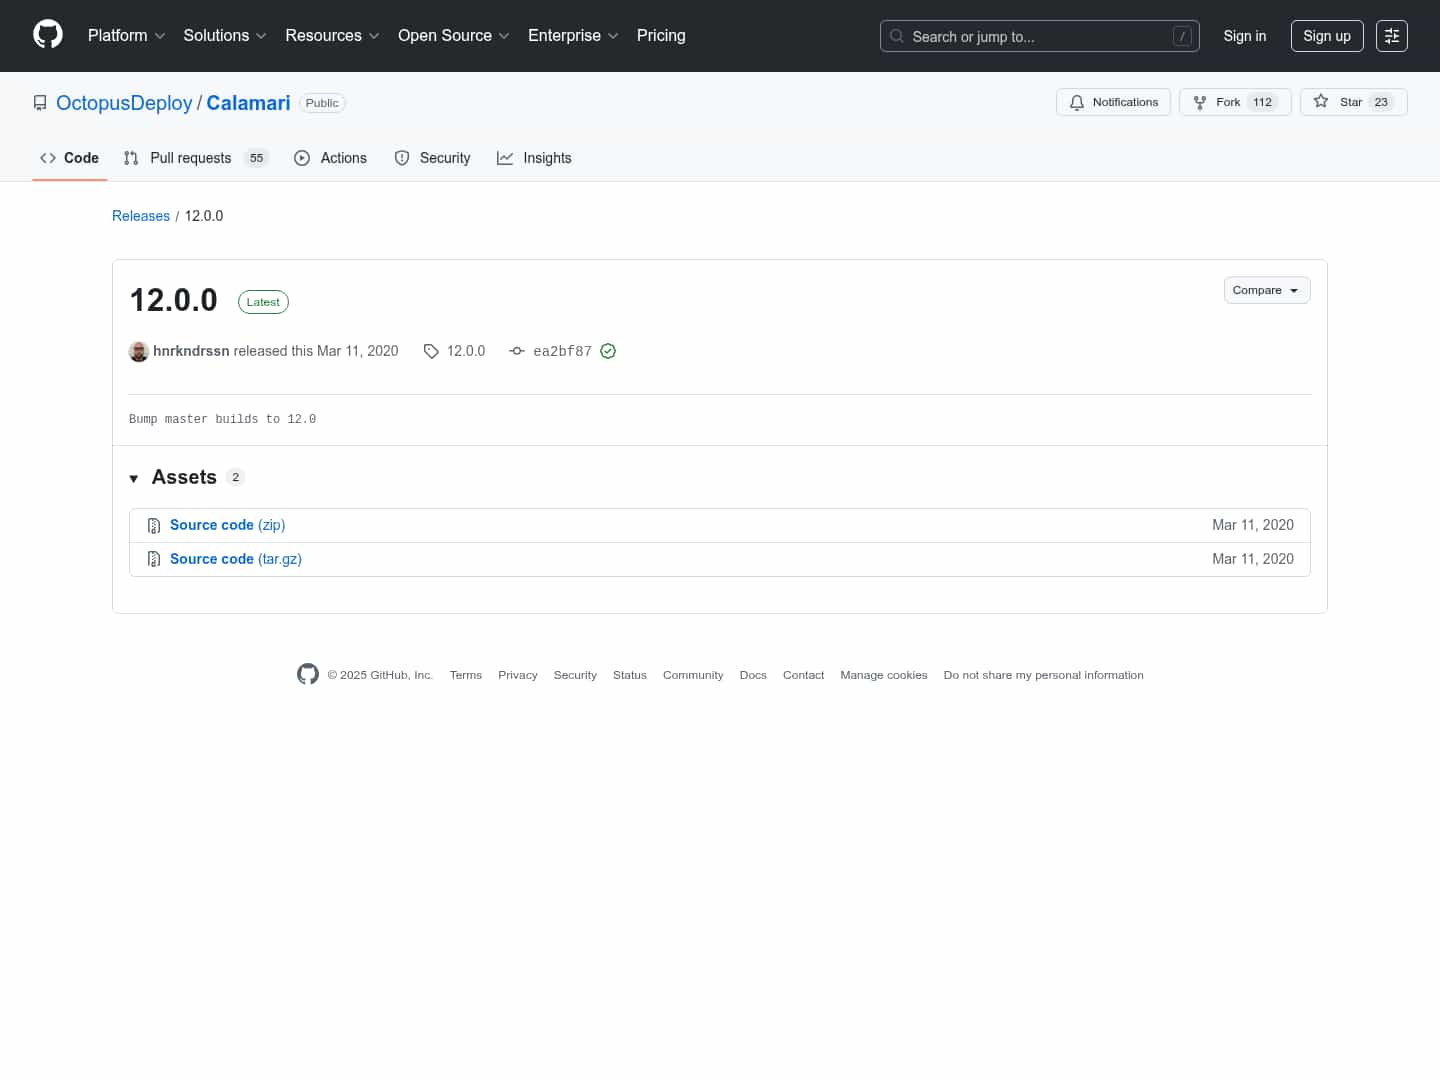This screenshot has width=1440, height=1080.
Task: Navigate back to the Releases page
Action: tap(140, 215)
